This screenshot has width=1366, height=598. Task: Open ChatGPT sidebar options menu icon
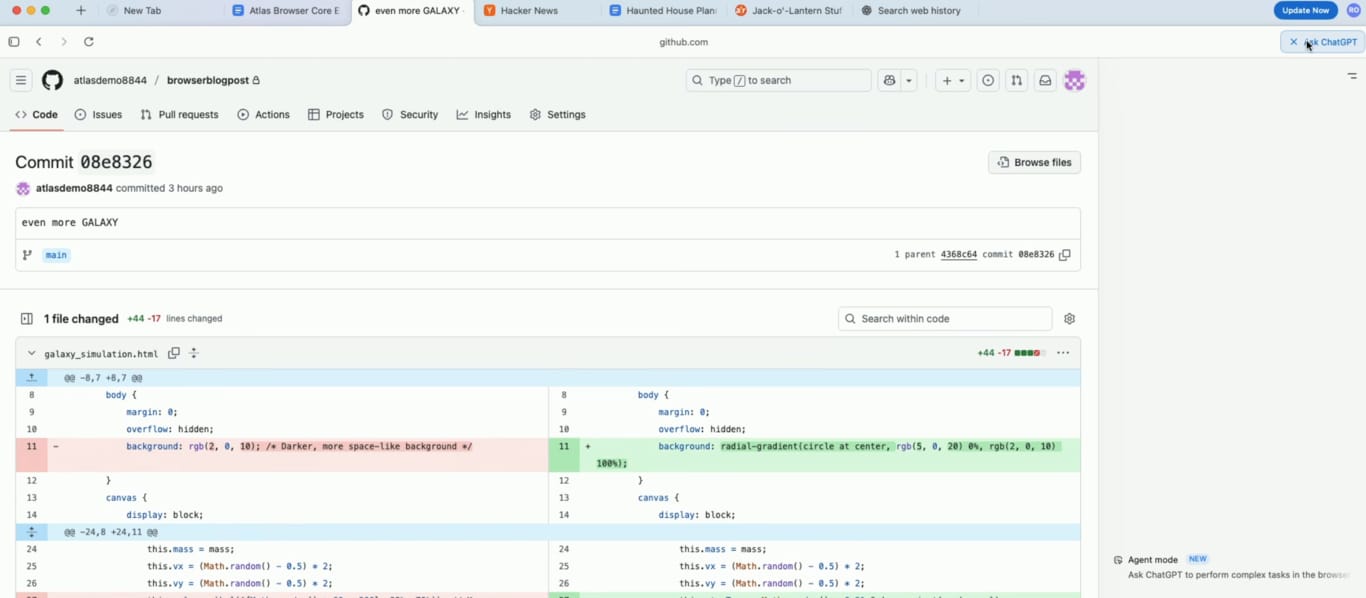pos(1352,76)
